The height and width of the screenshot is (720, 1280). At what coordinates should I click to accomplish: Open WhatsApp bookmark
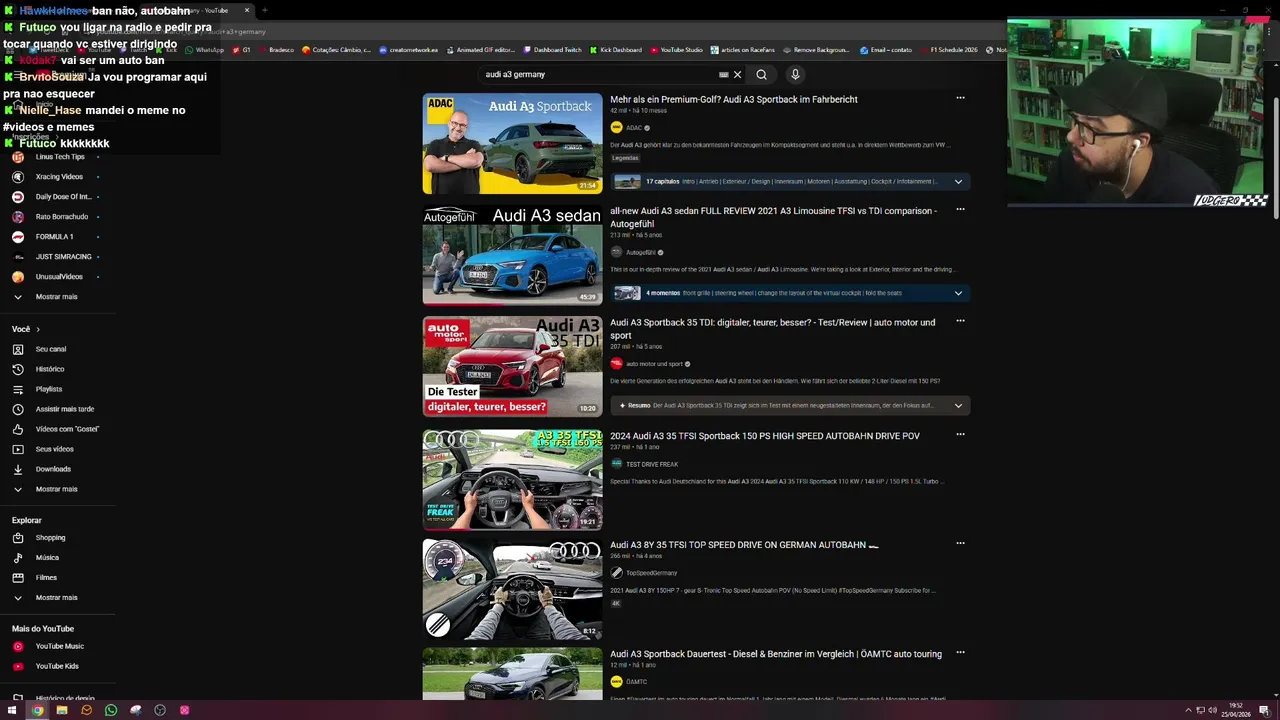(205, 50)
